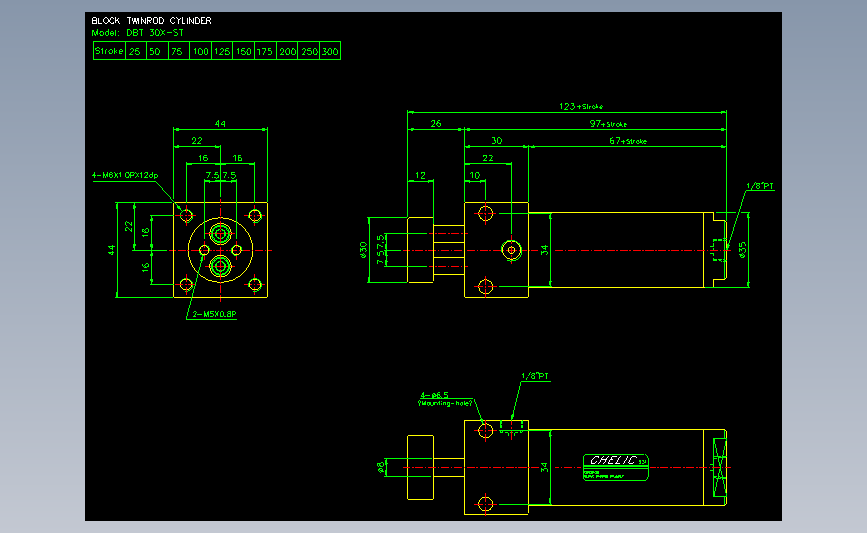Click the Stroke header cell in the table
Viewport: 867px width, 533px height.
pyautogui.click(x=109, y=51)
